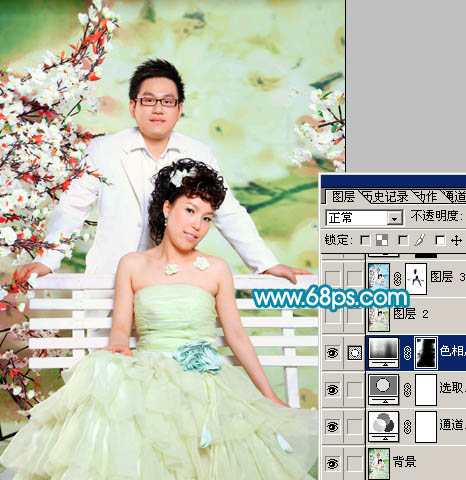Select the 背景 layer name
The height and width of the screenshot is (480, 466).
coord(404,462)
